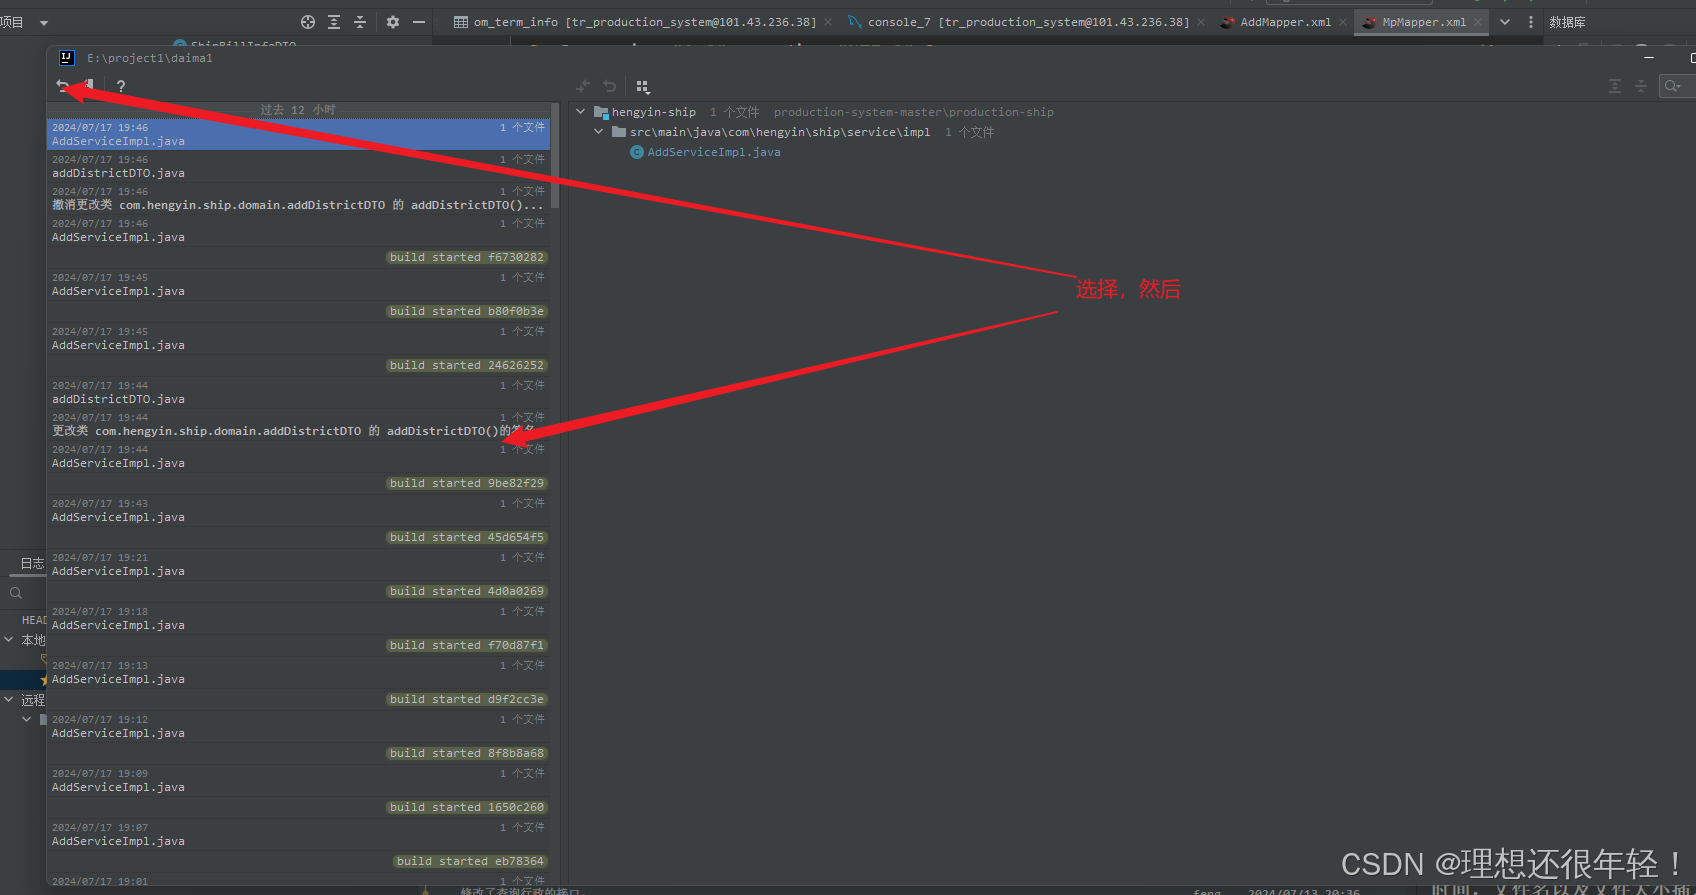1696x895 pixels.
Task: Open project panel gear settings
Action: [393, 22]
